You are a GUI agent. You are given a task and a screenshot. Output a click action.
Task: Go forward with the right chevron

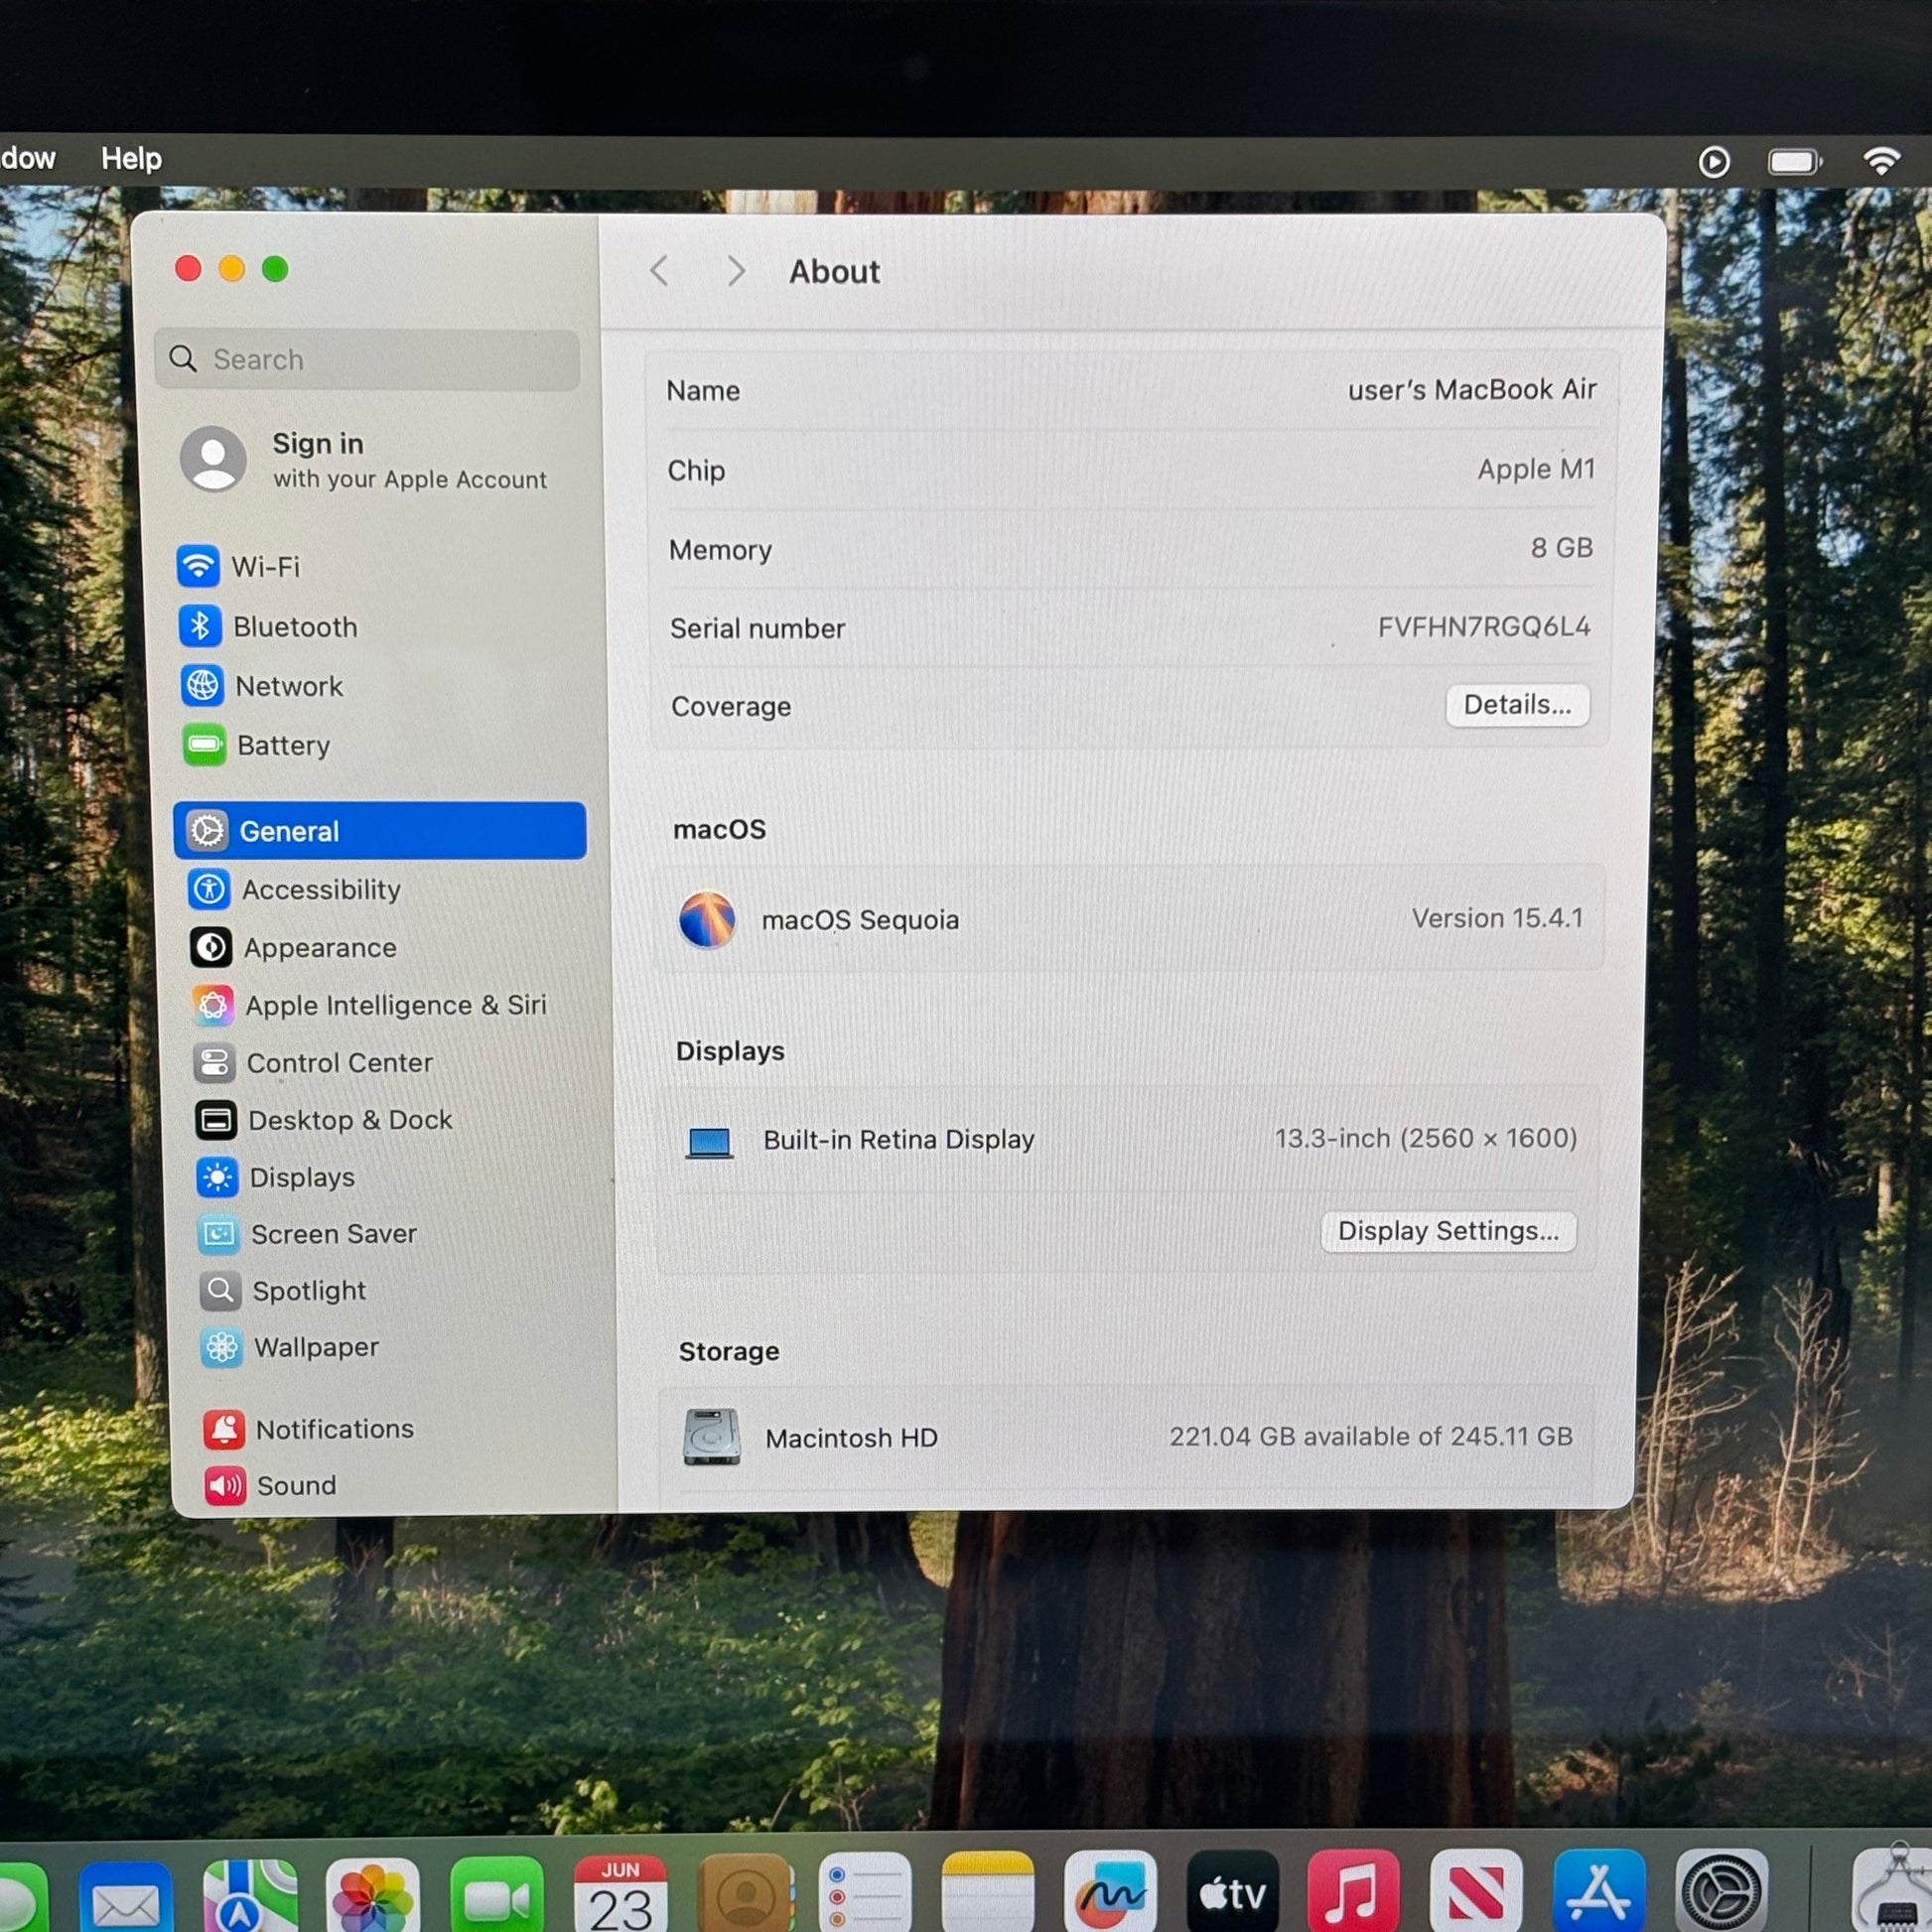point(736,270)
